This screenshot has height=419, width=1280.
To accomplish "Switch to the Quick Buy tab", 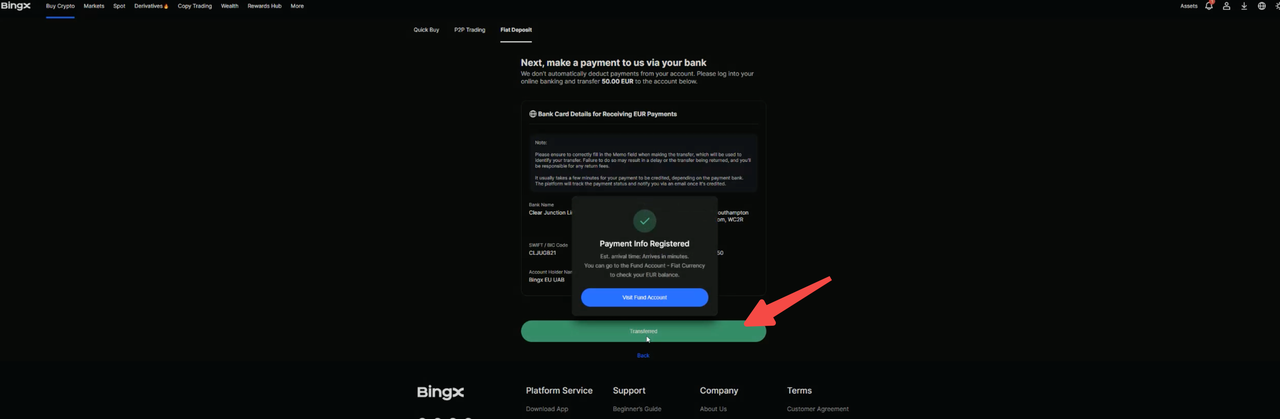I will (426, 30).
